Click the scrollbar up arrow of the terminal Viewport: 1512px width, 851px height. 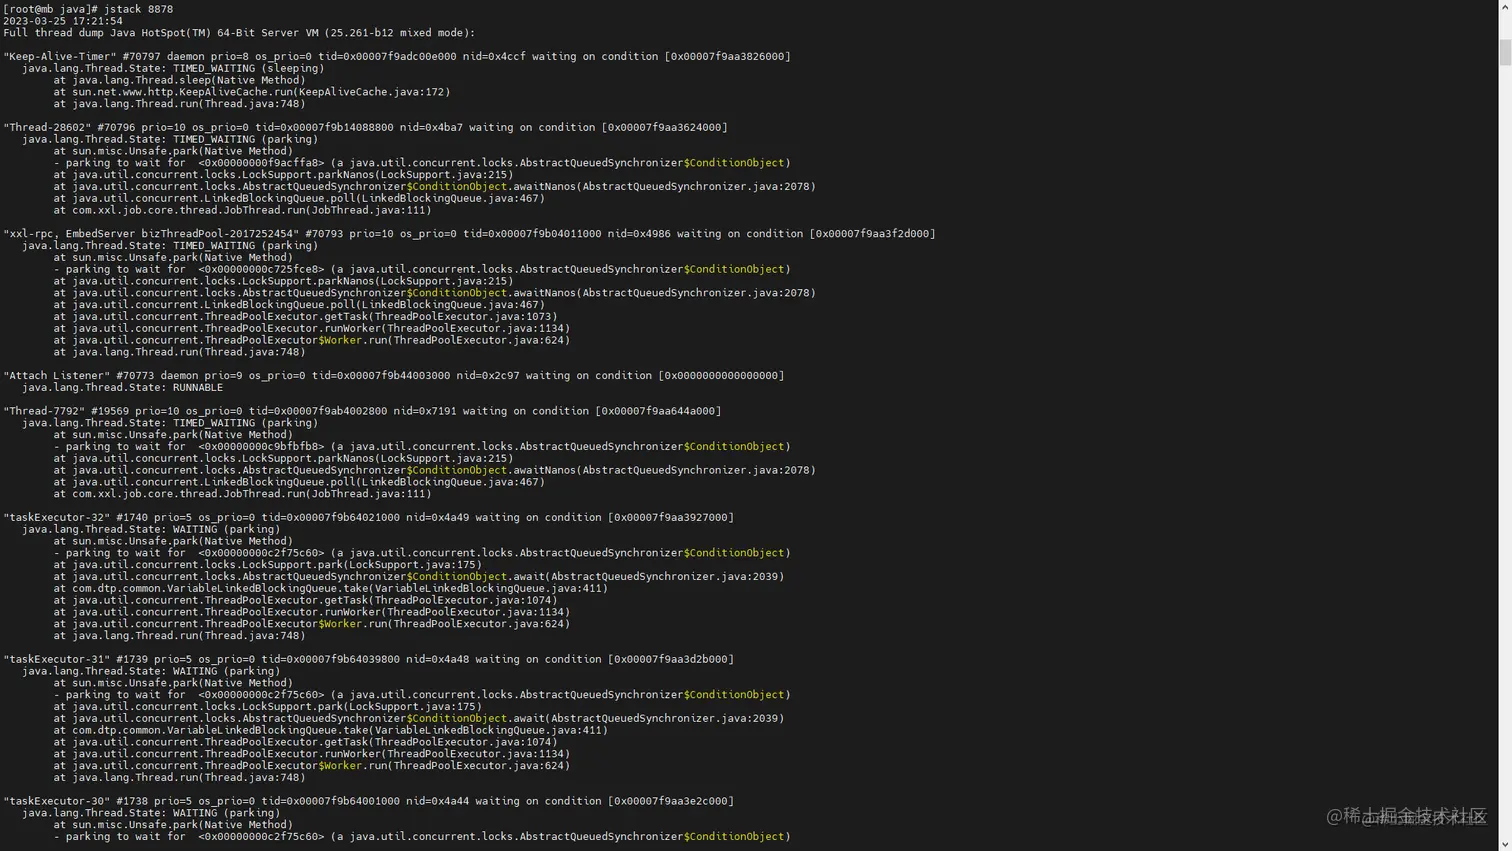(x=1505, y=6)
